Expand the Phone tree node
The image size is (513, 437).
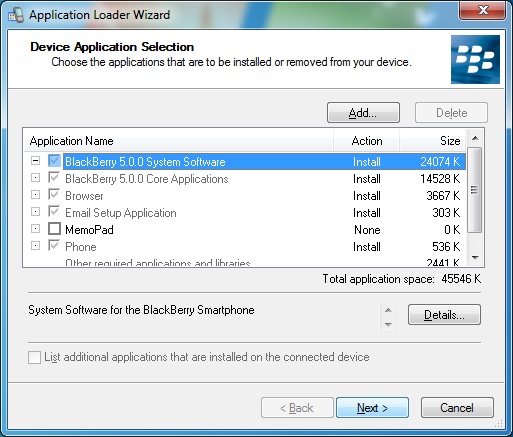pos(35,246)
